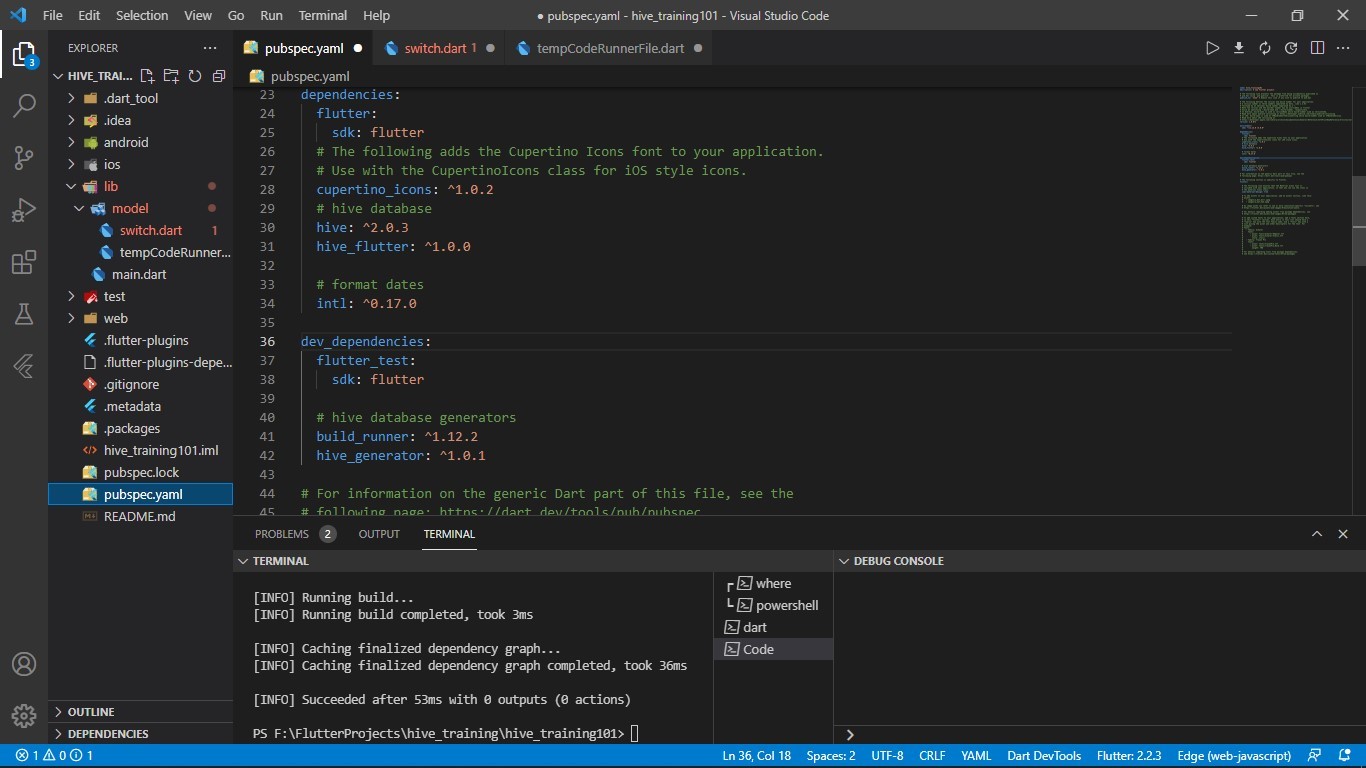
Task: Maximize panel size with chevron up
Action: 1317,534
